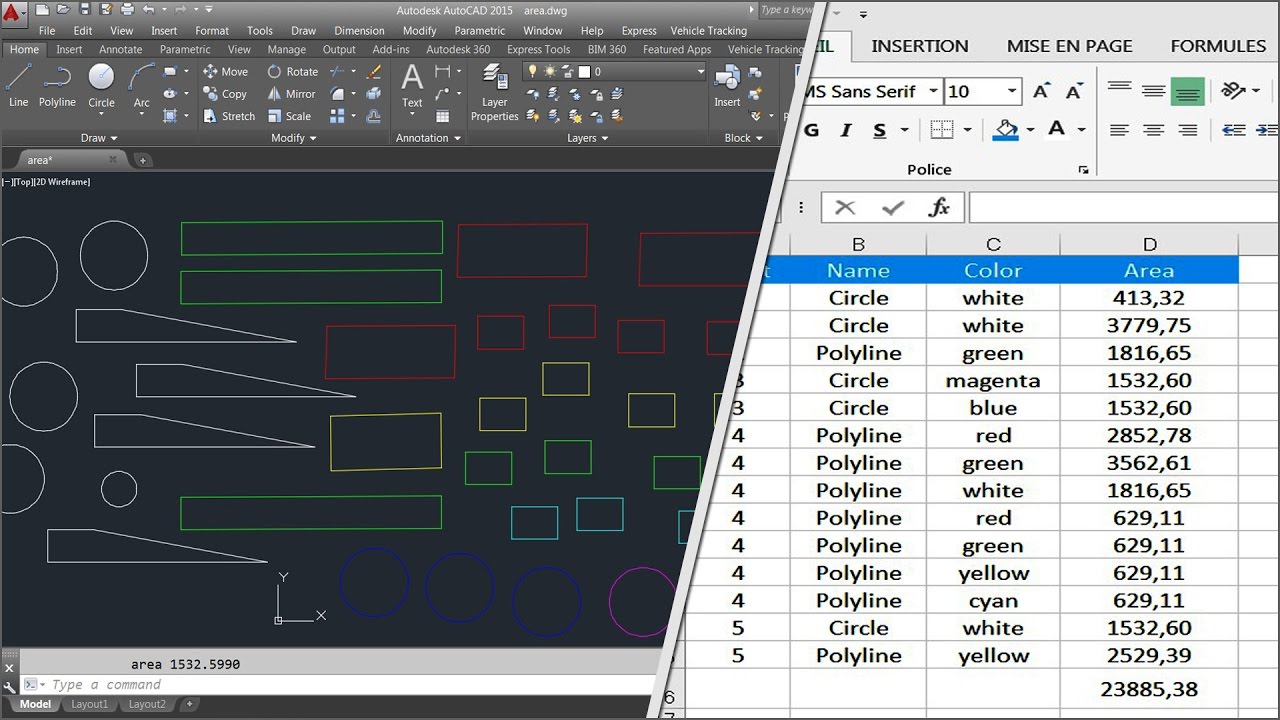Click the Plot printer icon in quick access
The height and width of the screenshot is (720, 1280).
coord(129,9)
